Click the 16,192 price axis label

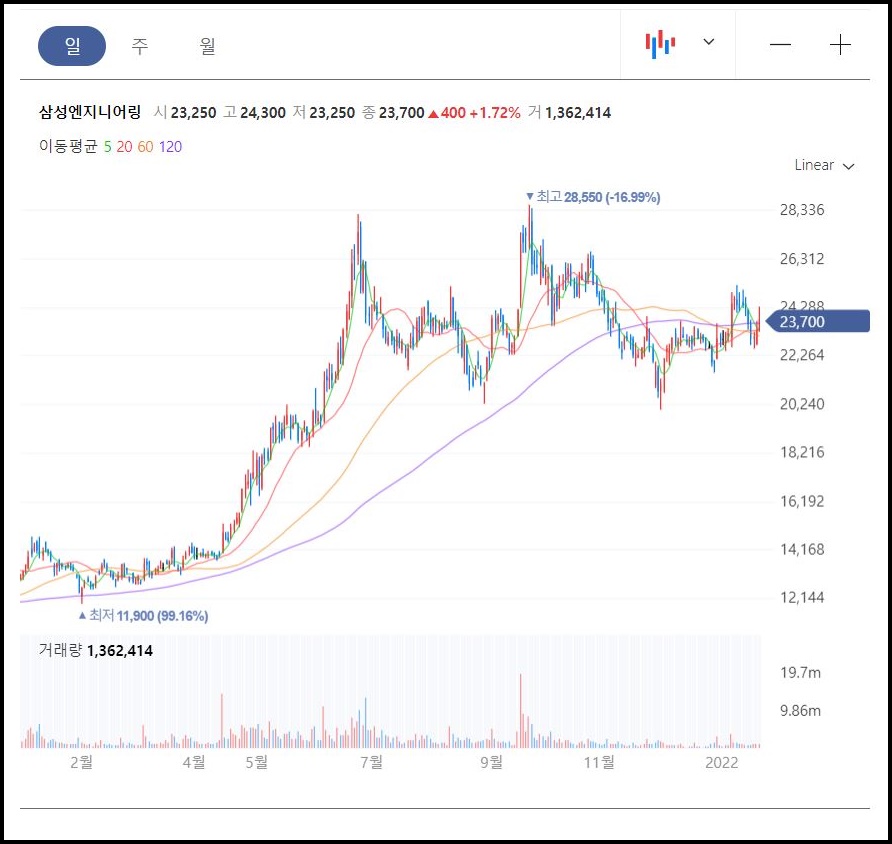click(802, 501)
